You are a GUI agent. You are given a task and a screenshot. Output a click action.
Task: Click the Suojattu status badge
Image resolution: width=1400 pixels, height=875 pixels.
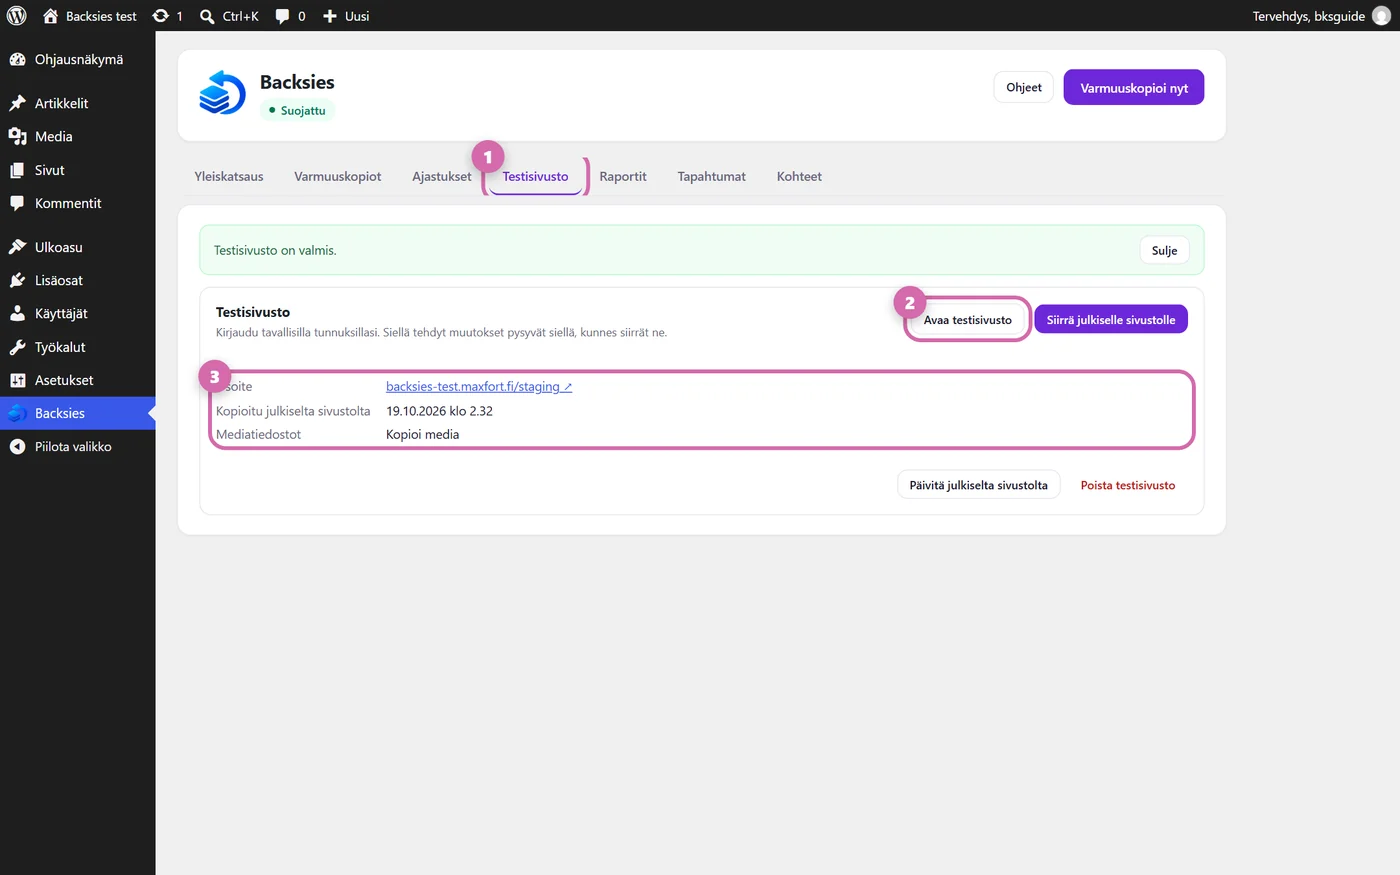[x=297, y=110]
